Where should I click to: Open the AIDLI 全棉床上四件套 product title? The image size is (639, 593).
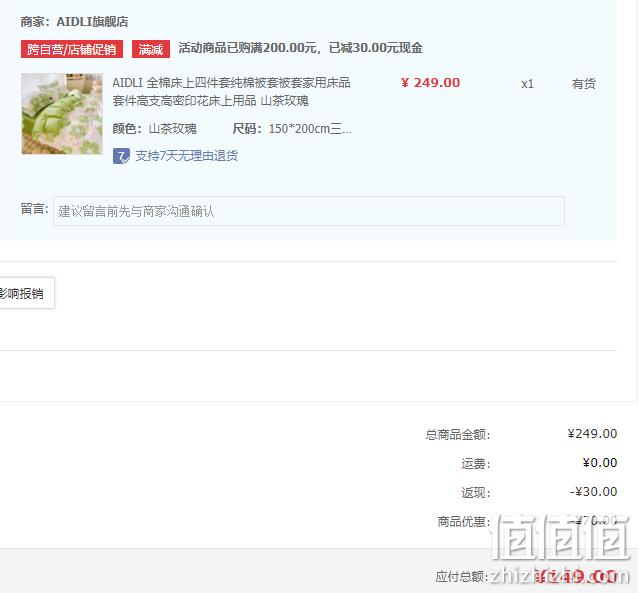[x=231, y=92]
